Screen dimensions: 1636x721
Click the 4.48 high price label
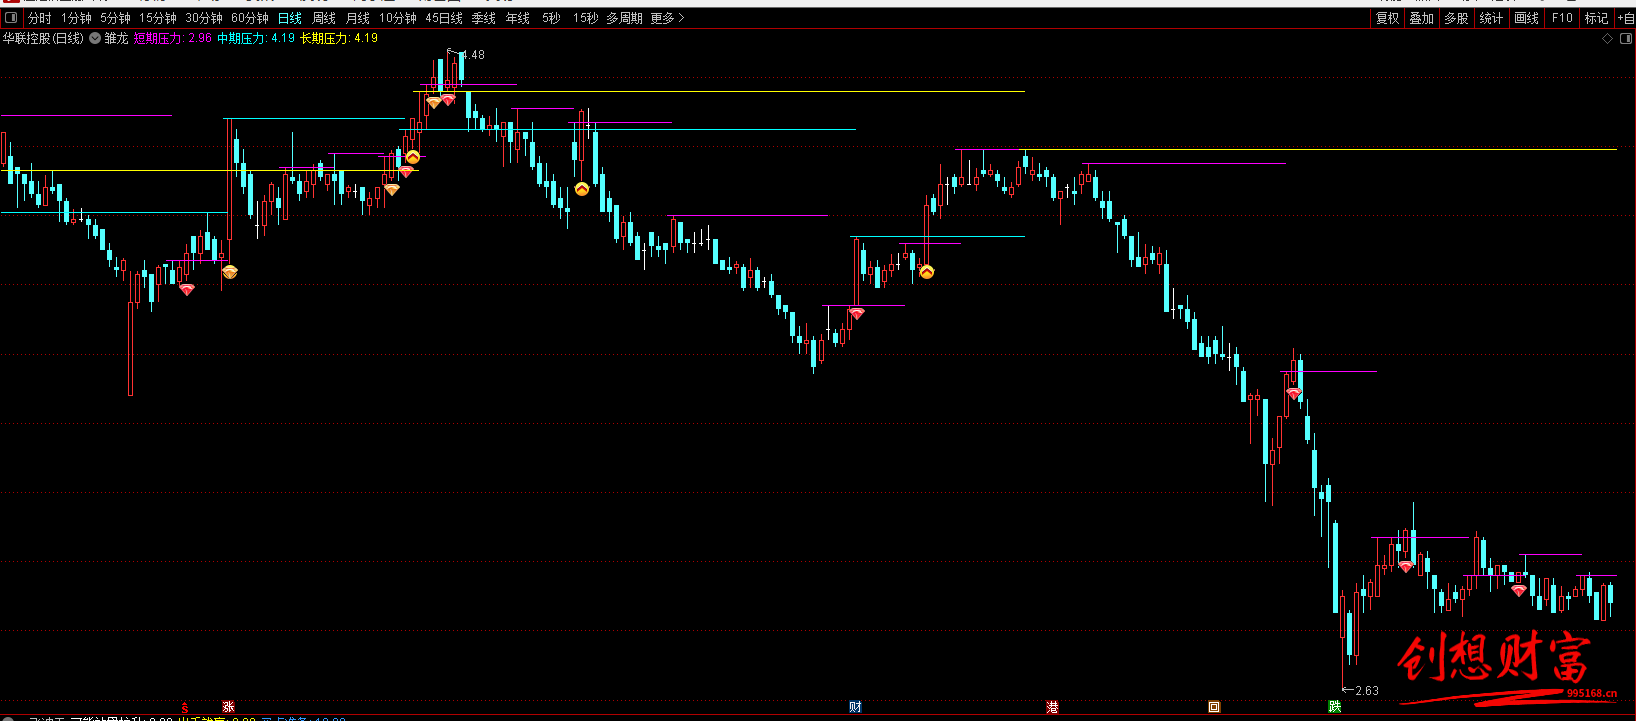(x=472, y=55)
